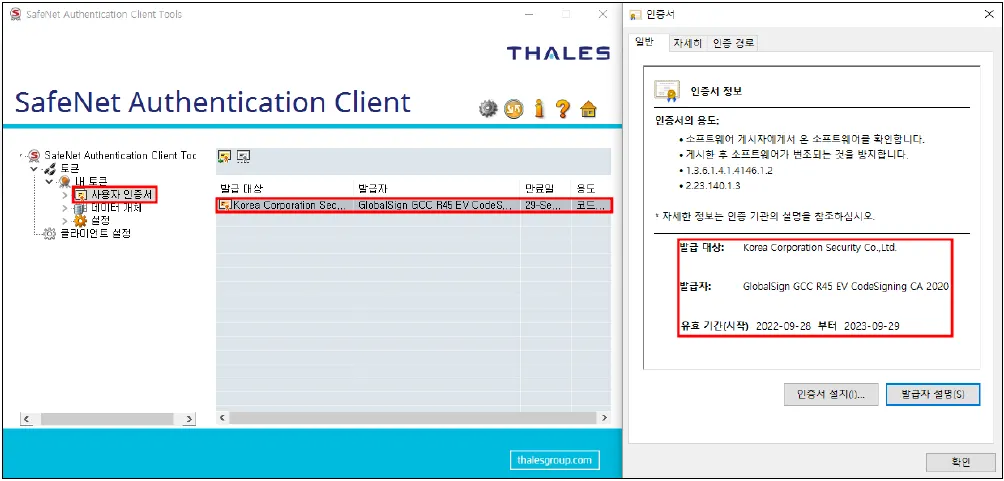This screenshot has width=1004, height=481.
Task: Click the import certificate toolbar icon
Action: click(224, 156)
